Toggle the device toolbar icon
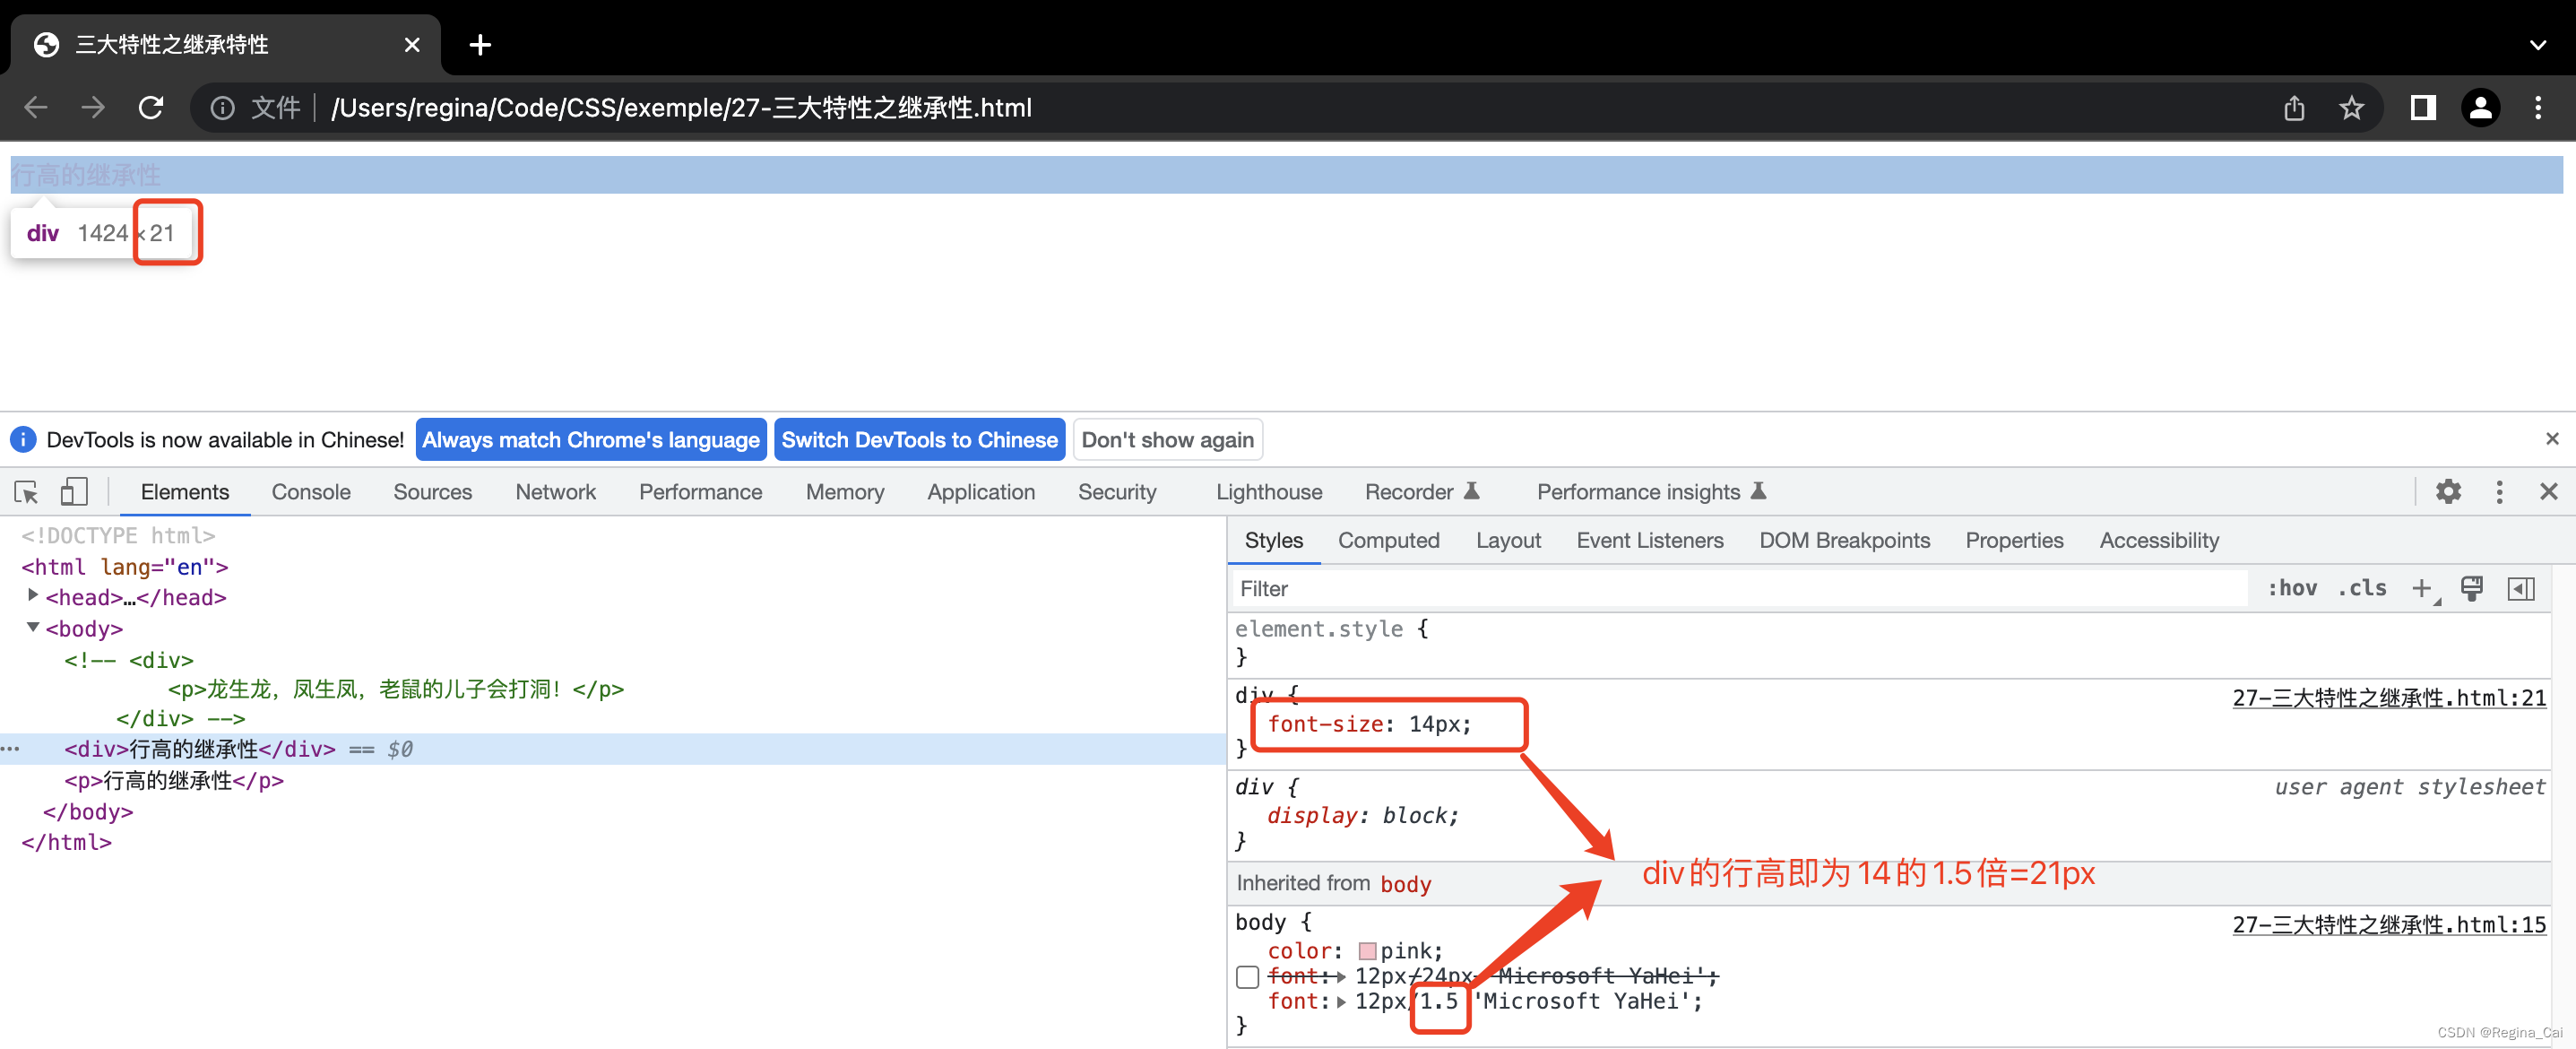Screen dimensions: 2576x1049 click(74, 492)
